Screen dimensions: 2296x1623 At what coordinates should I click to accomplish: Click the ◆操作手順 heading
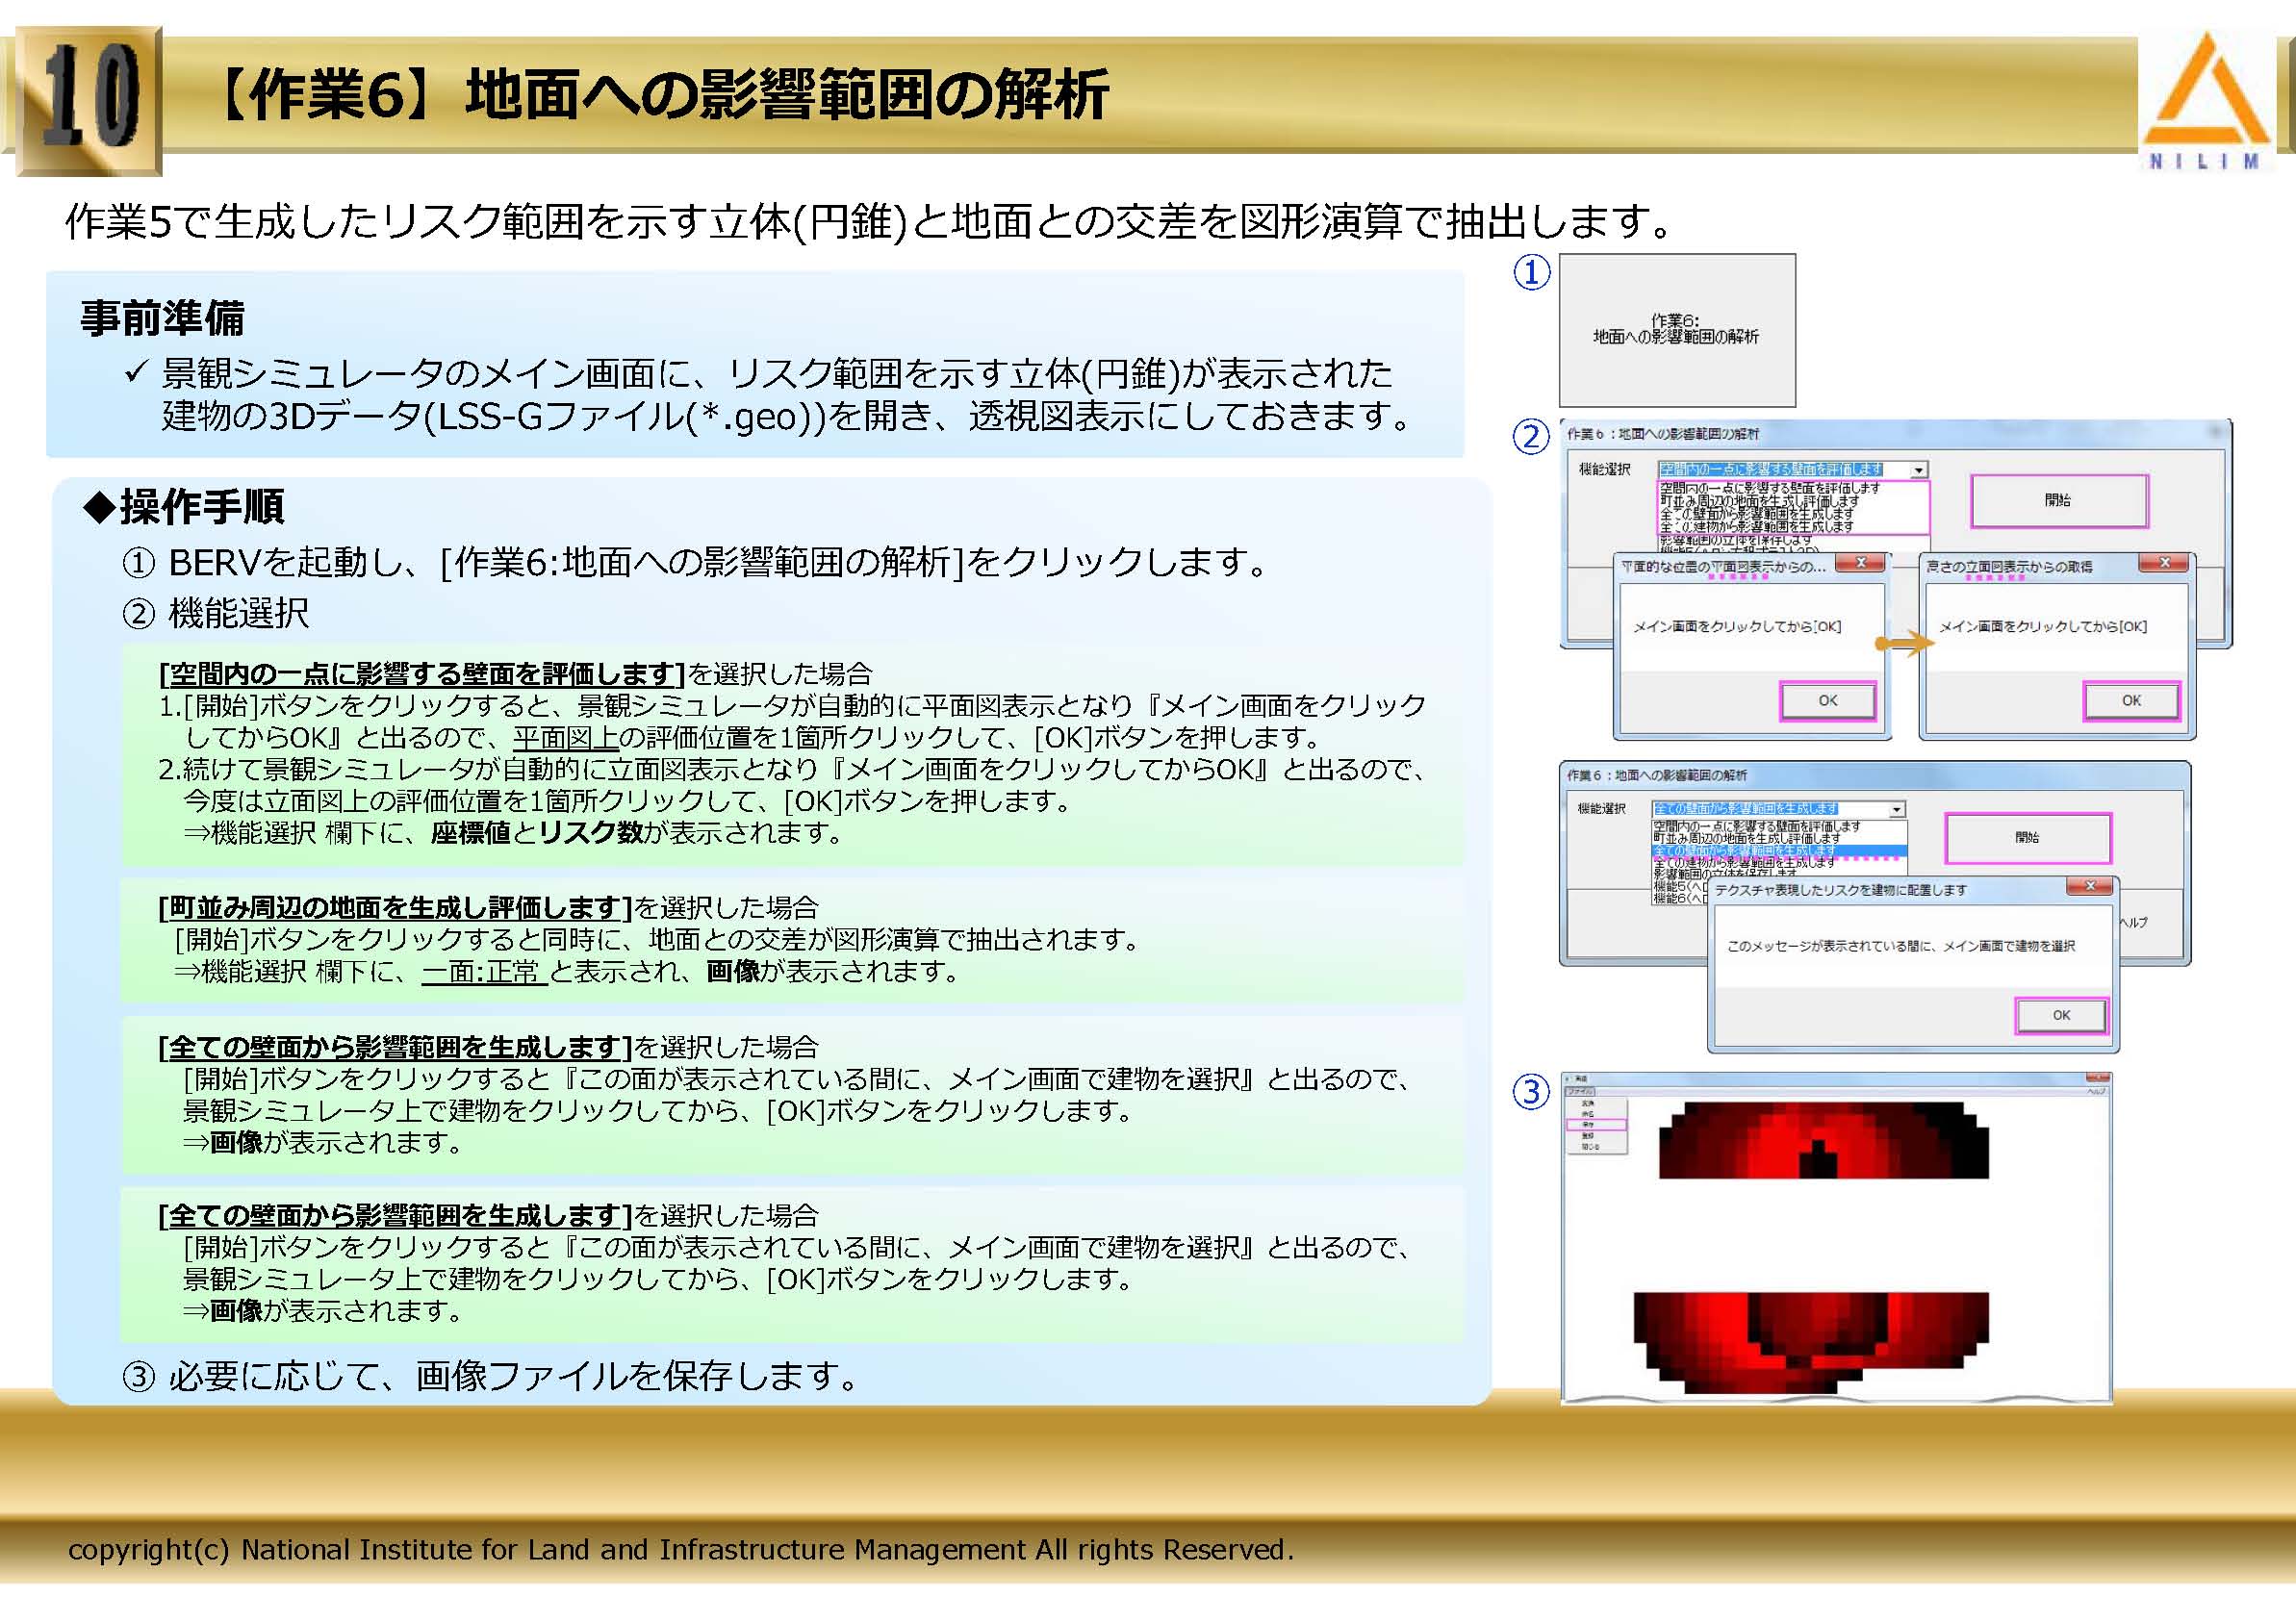183,506
